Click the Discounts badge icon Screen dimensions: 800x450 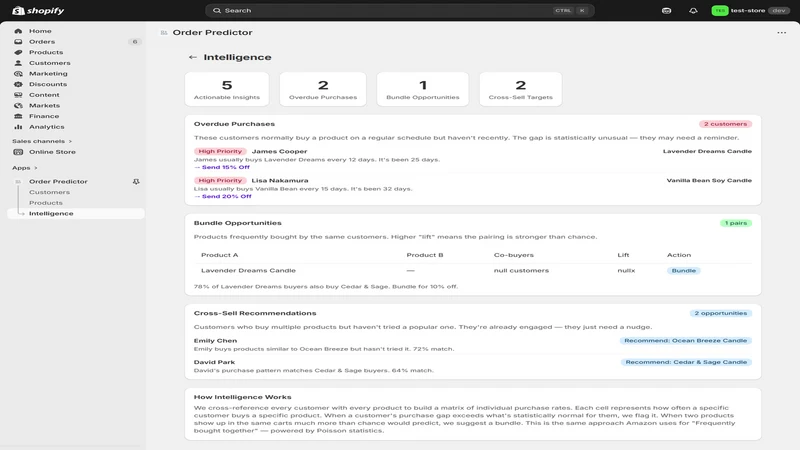(x=18, y=84)
